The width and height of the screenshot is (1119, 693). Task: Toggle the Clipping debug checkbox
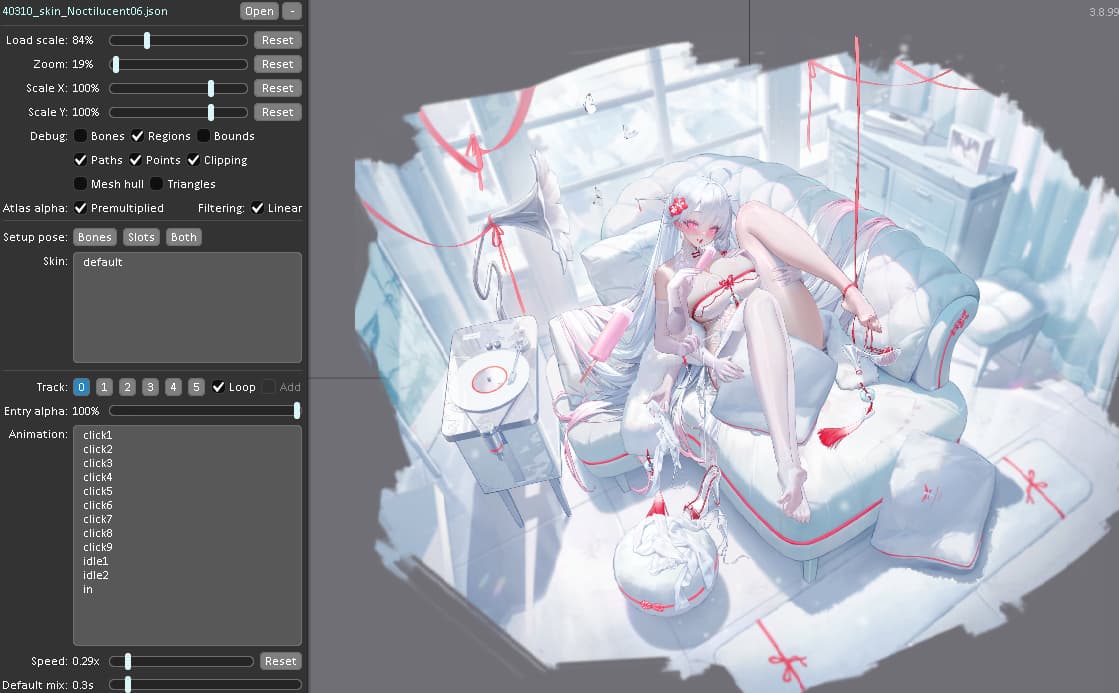point(193,160)
